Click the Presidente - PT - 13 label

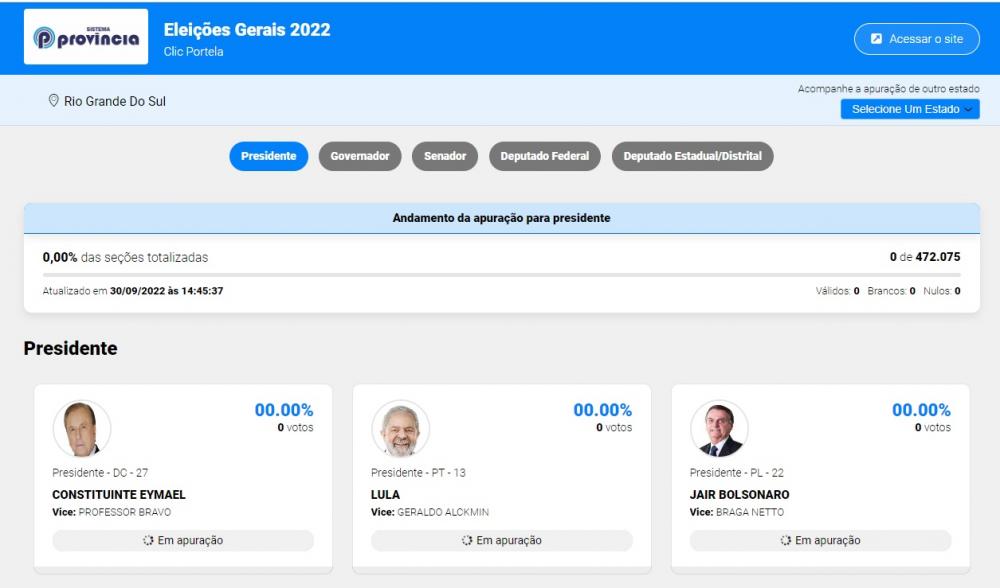(x=418, y=473)
